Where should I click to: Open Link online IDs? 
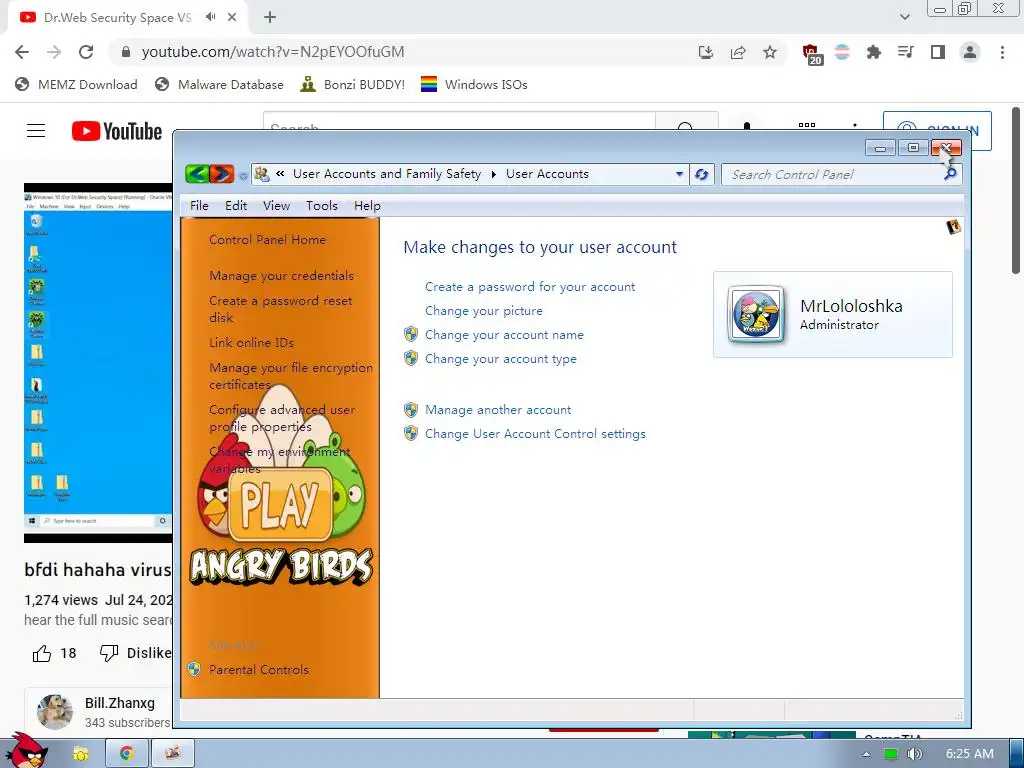[x=251, y=342]
